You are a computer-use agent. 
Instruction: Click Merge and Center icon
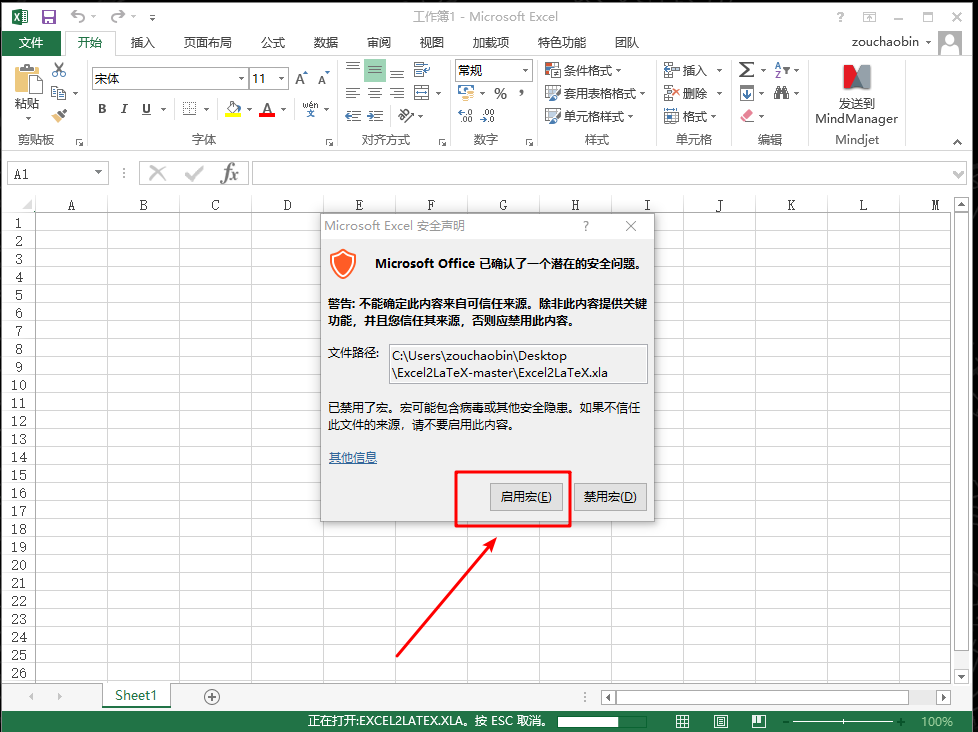(x=422, y=94)
